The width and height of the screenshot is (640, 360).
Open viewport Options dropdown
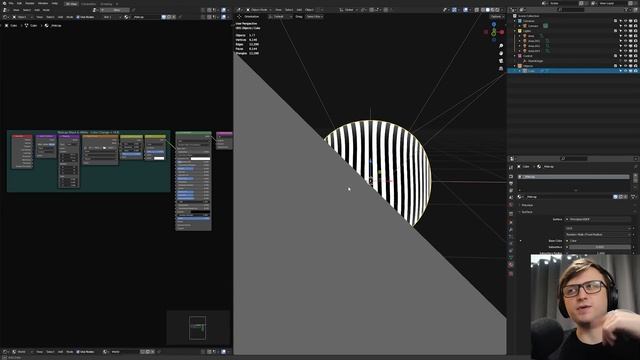(x=497, y=17)
